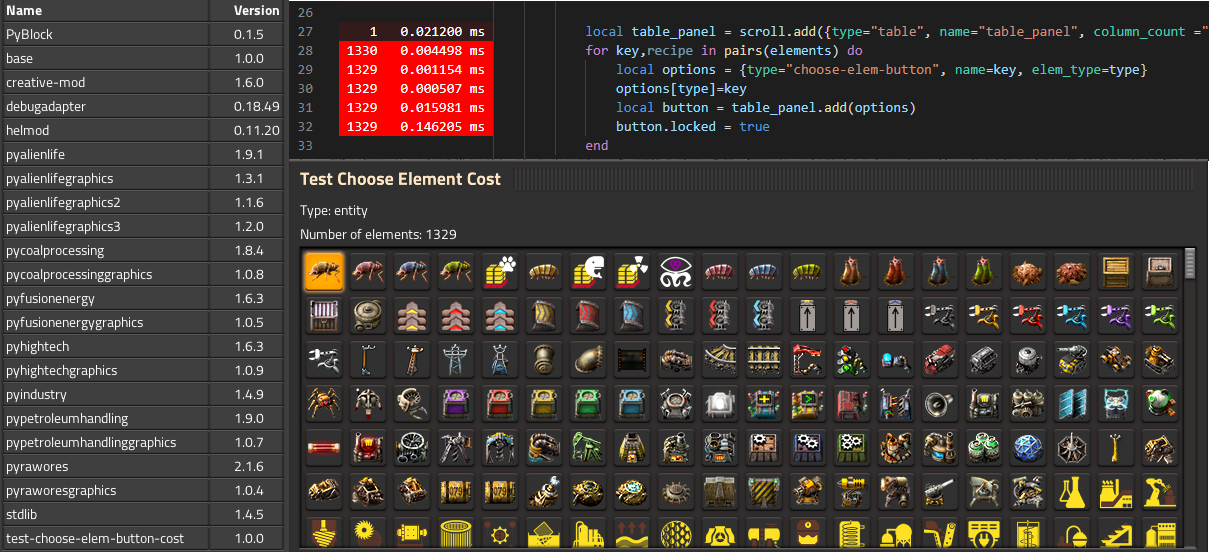Select the pyrawores mod row
The width and height of the screenshot is (1209, 552).
pos(142,466)
